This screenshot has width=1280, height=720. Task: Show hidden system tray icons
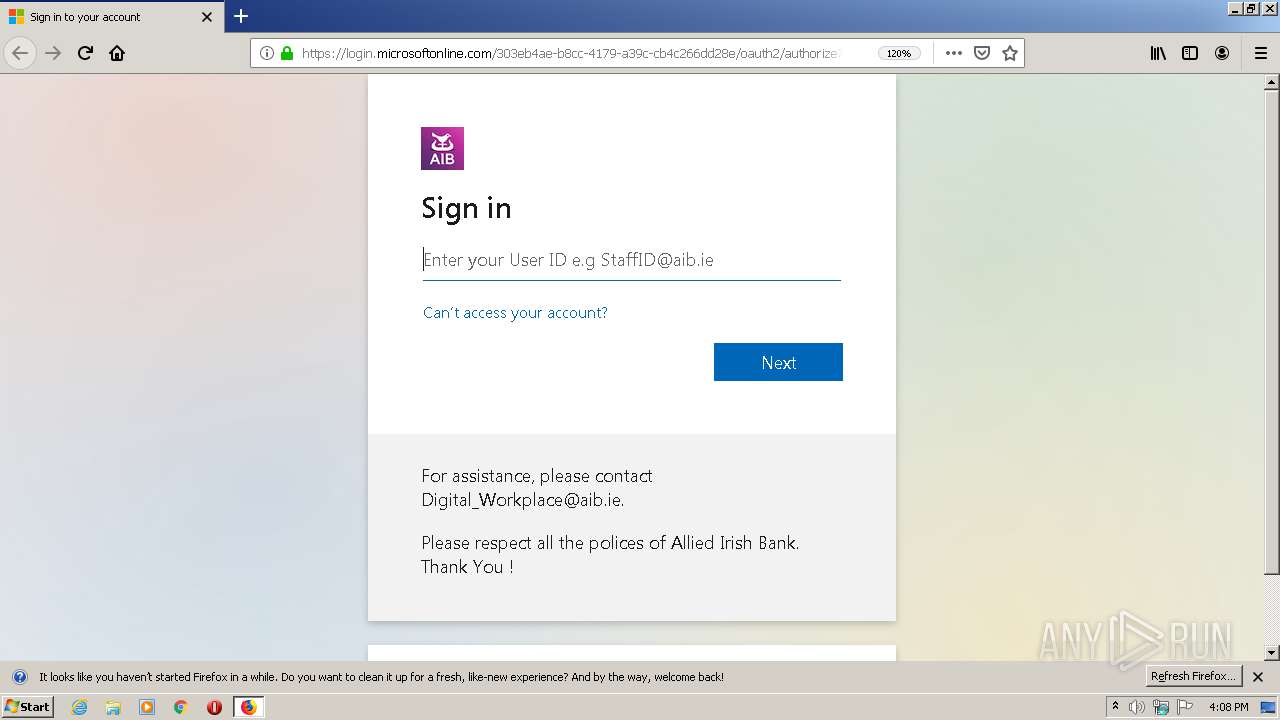tap(1115, 707)
